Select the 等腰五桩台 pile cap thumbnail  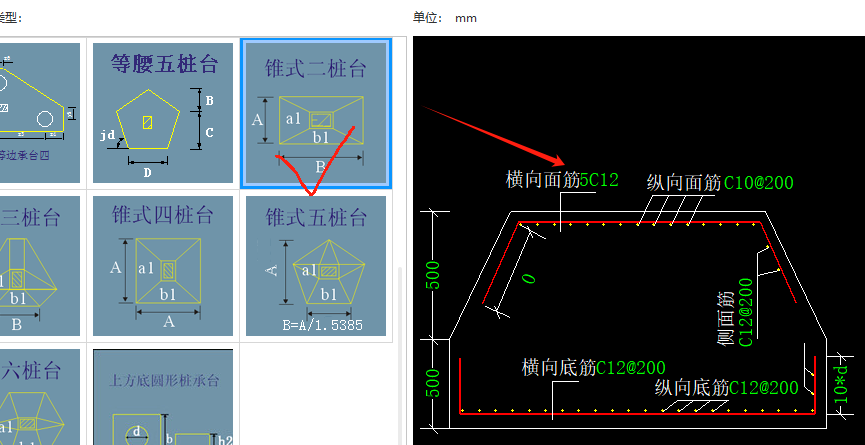(163, 113)
